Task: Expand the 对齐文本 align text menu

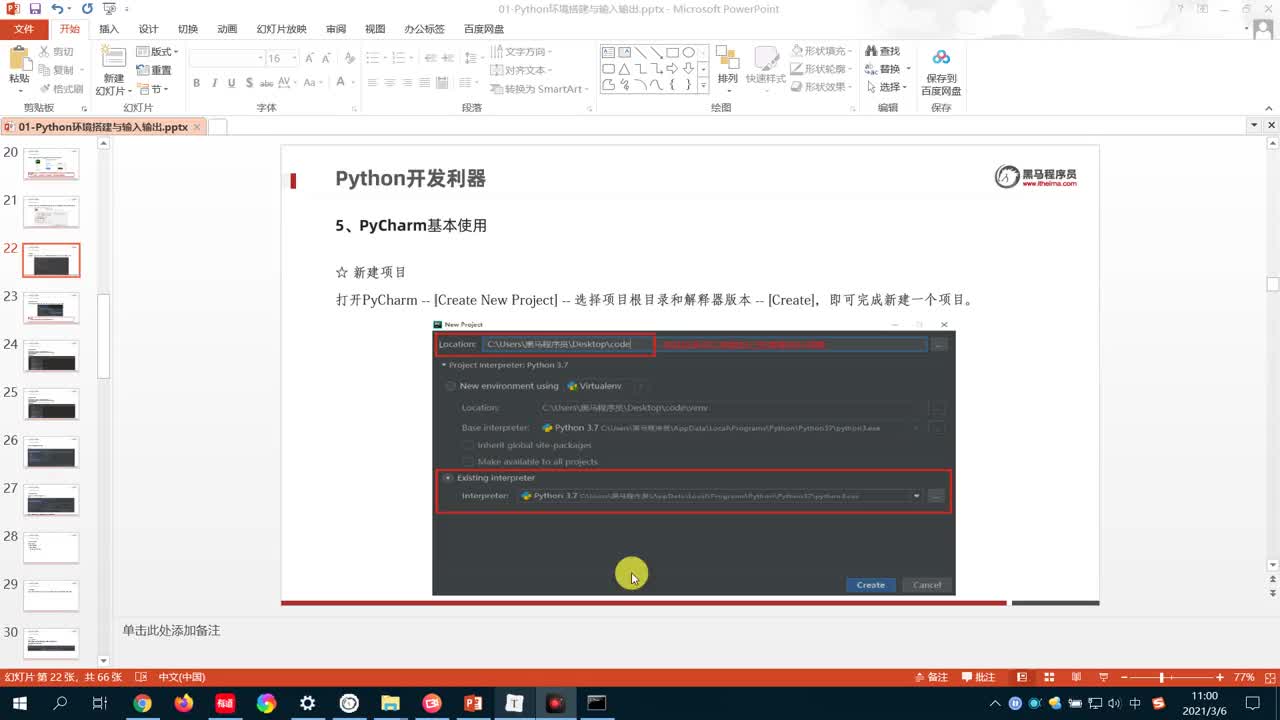Action: 522,70
